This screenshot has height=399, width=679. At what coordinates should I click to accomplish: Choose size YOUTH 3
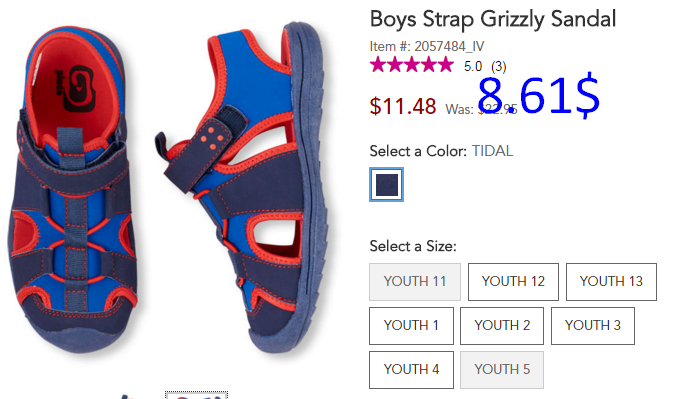click(x=593, y=326)
